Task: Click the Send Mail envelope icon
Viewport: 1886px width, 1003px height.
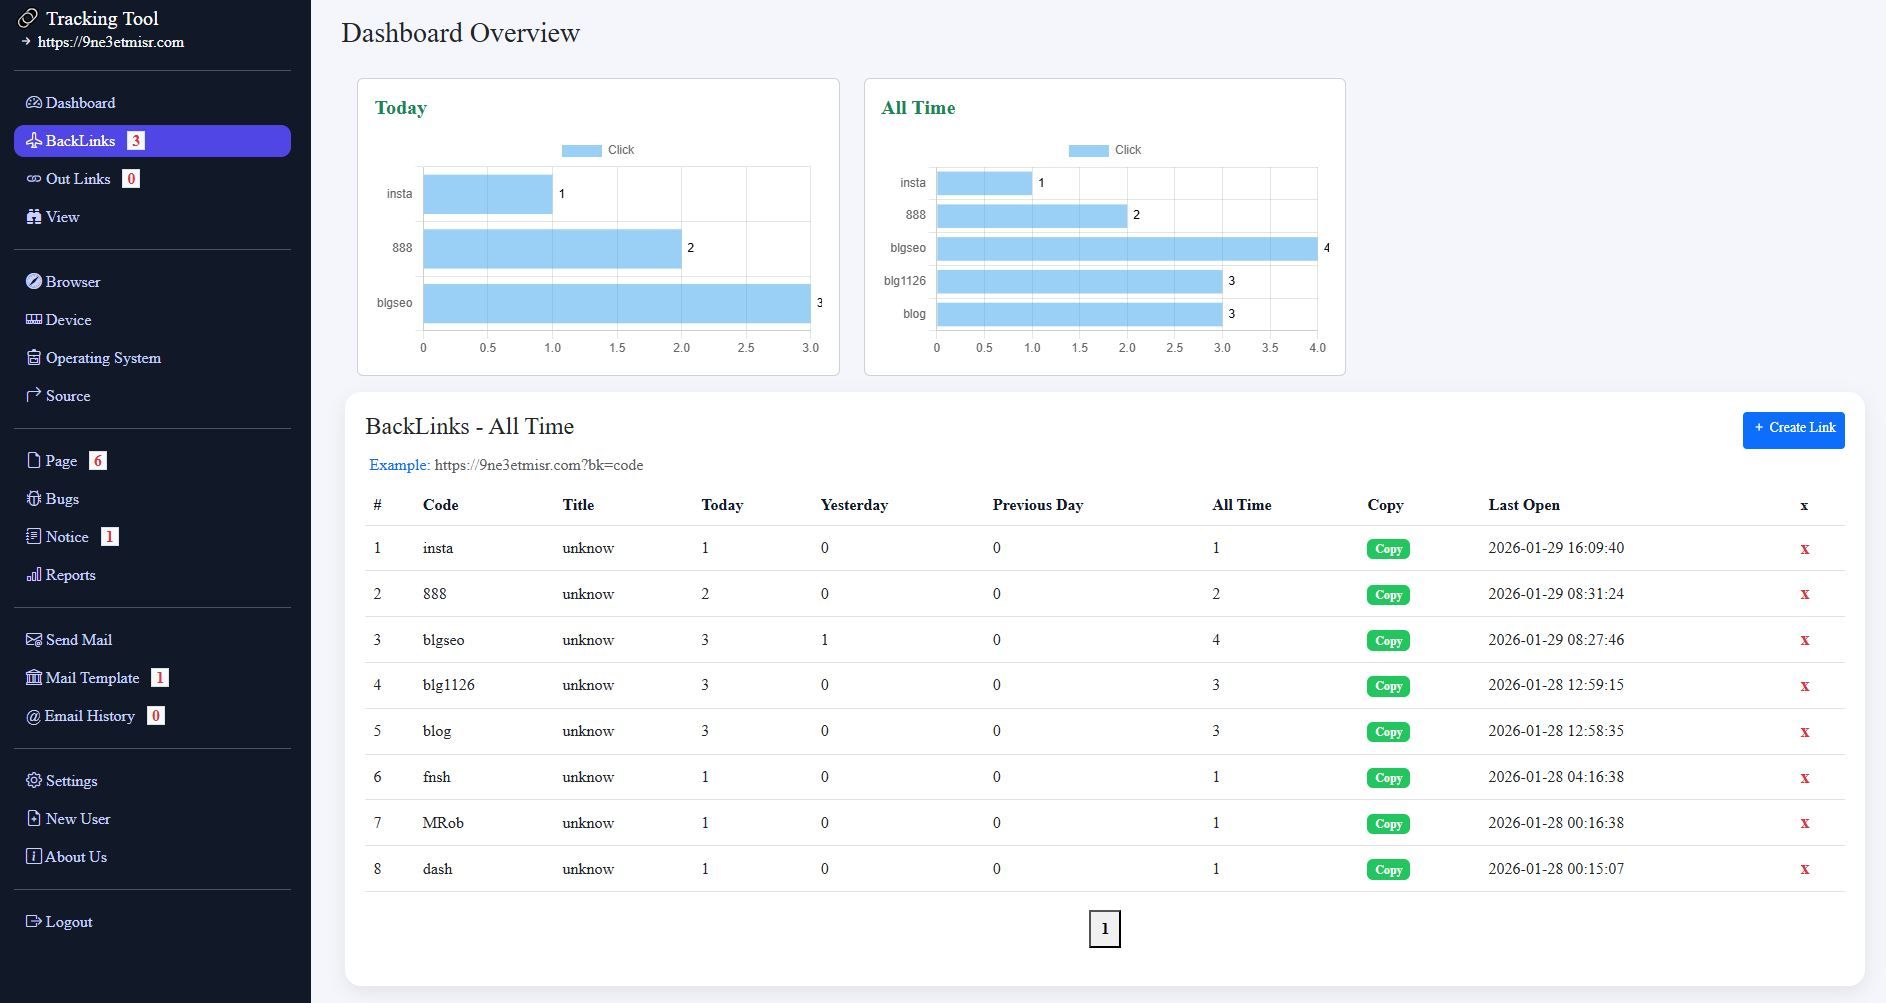Action: (x=33, y=640)
